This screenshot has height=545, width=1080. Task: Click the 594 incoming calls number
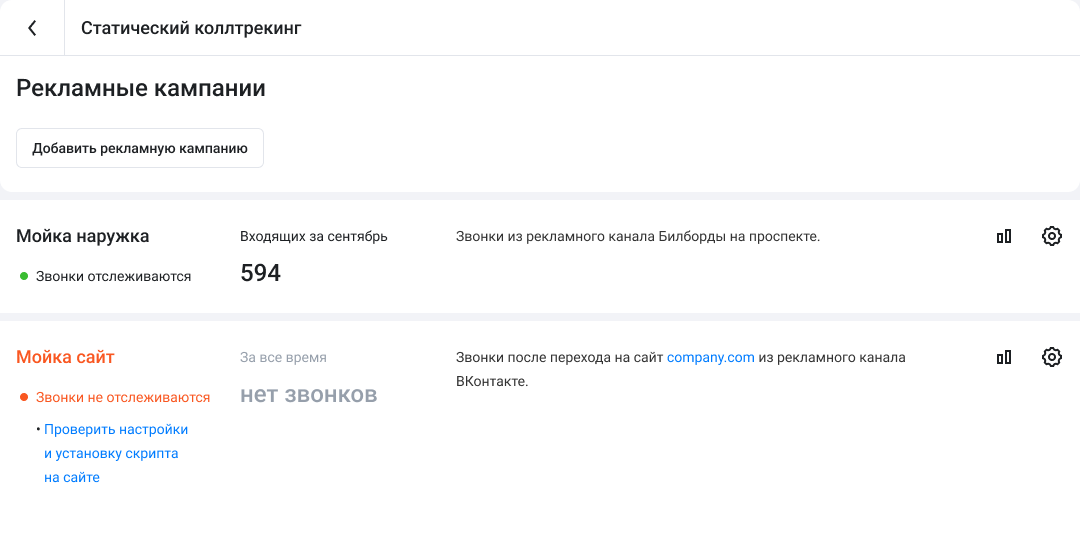pos(260,273)
